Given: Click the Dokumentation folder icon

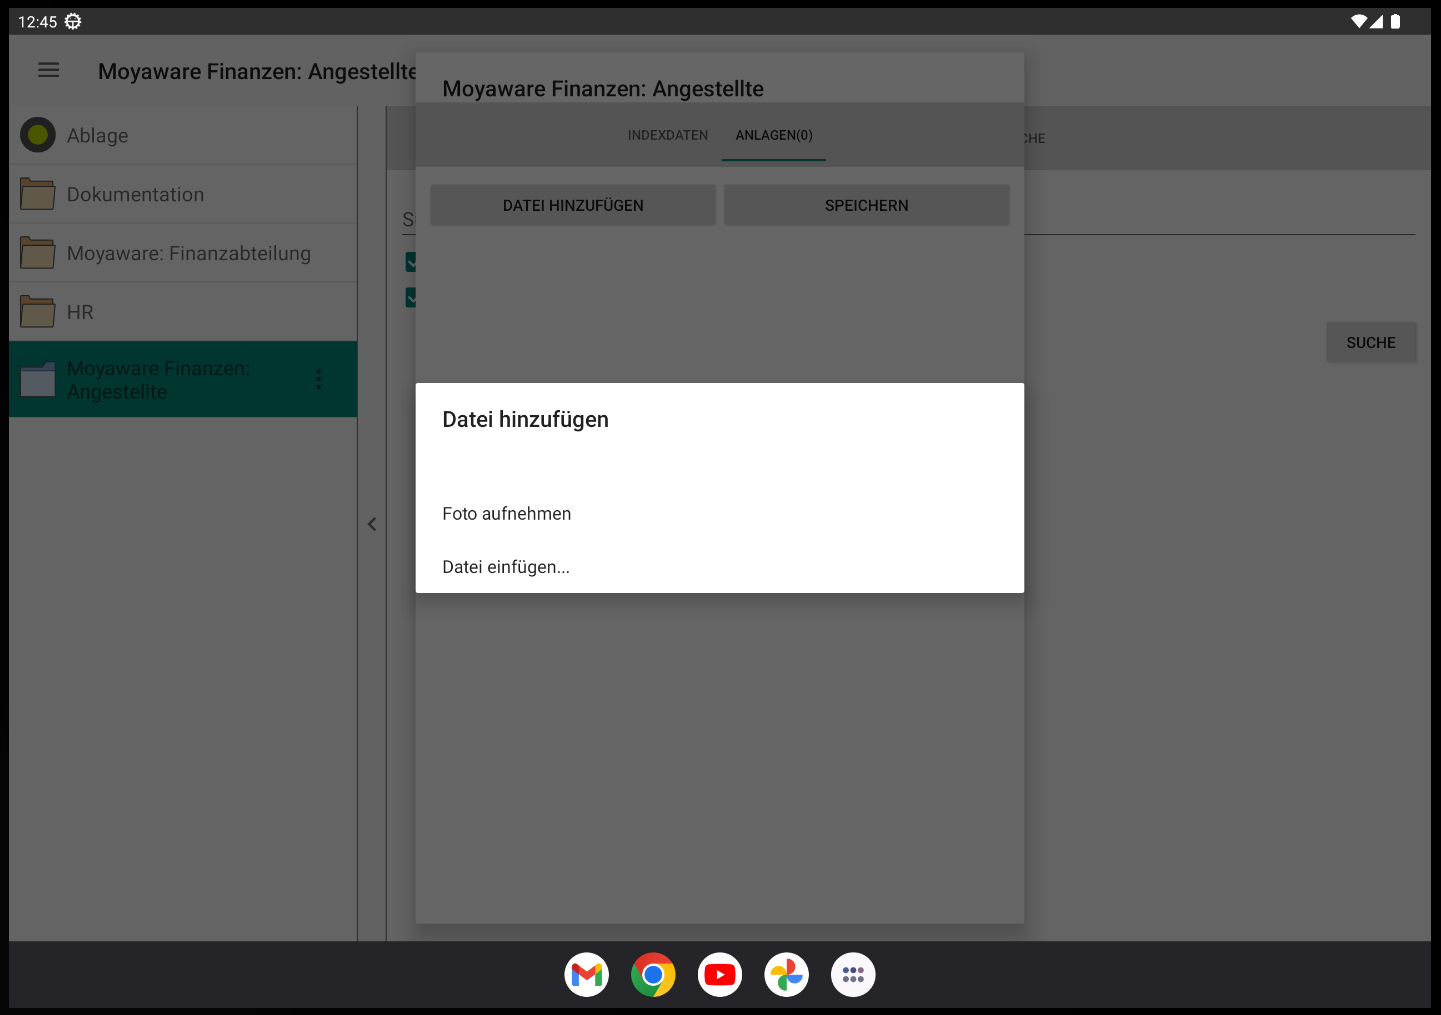Looking at the screenshot, I should click(x=38, y=194).
